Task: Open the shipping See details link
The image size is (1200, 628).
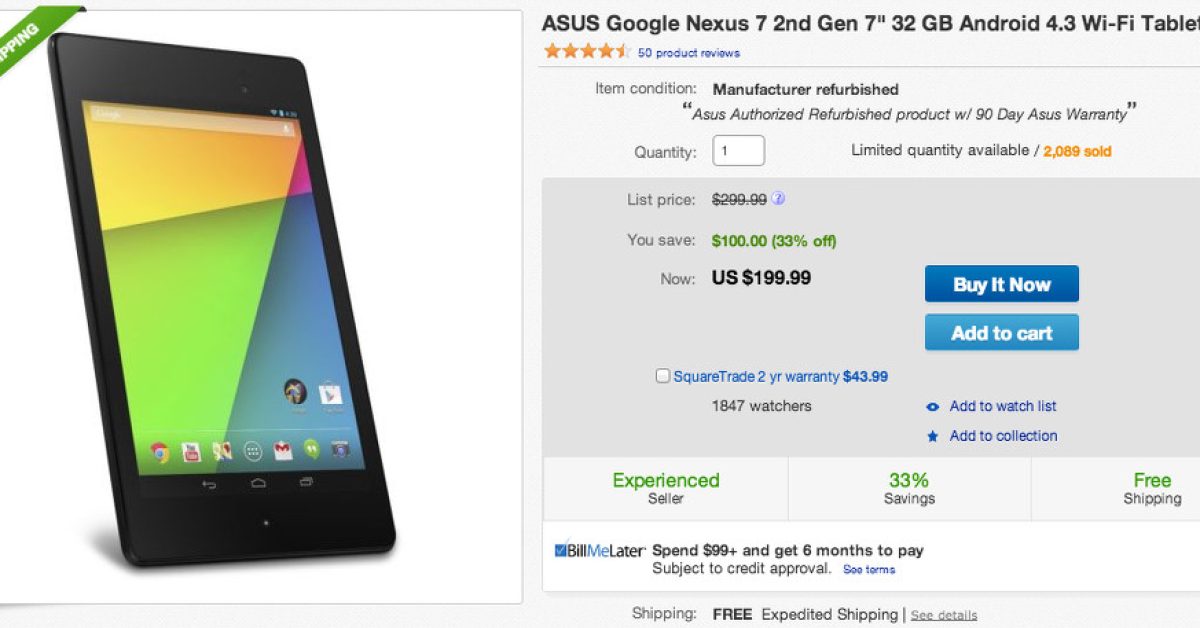Action: pos(944,615)
